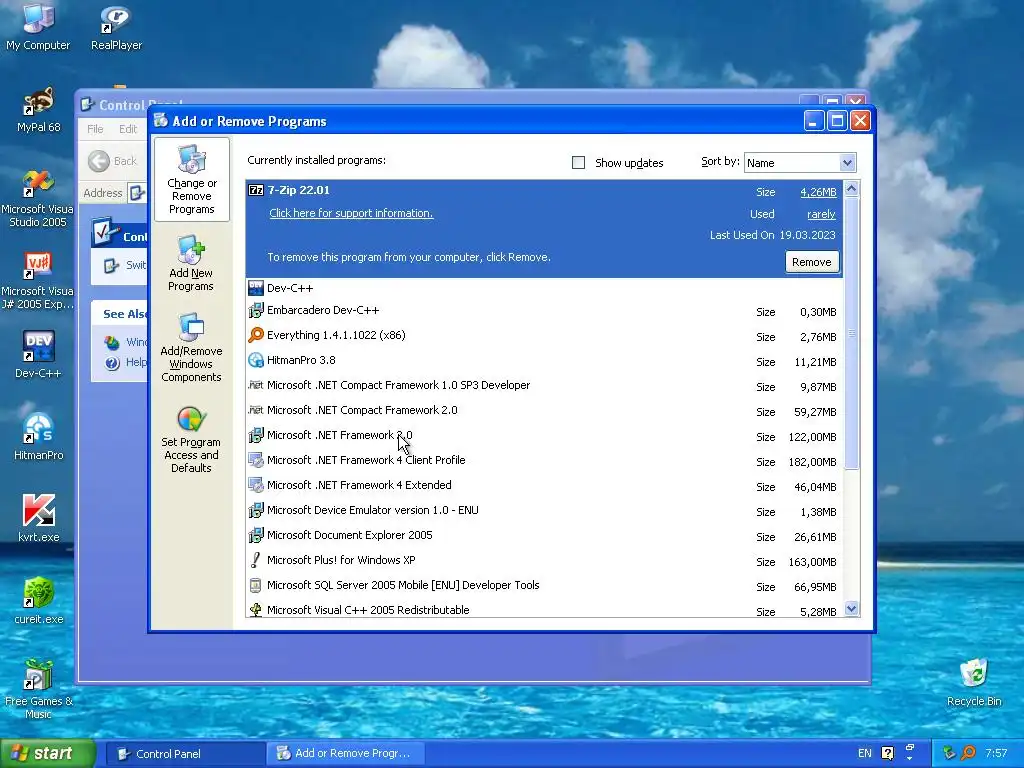
Task: Click the Embarcadero Dev-C++ installer icon
Action: tap(256, 310)
